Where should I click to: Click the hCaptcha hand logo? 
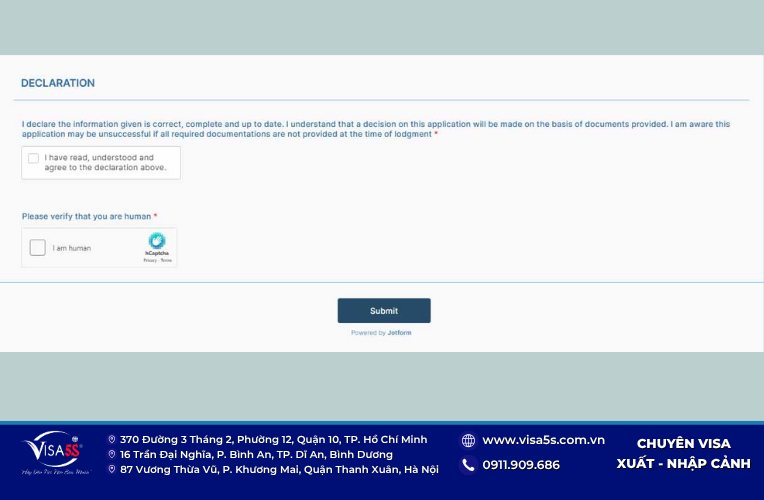tap(157, 241)
